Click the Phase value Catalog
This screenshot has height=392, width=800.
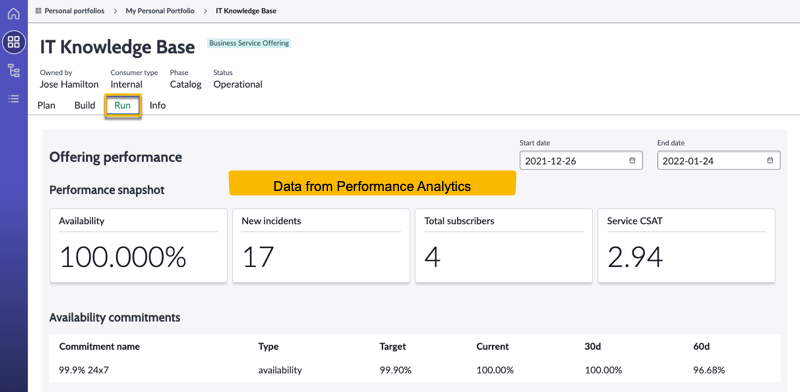[186, 85]
